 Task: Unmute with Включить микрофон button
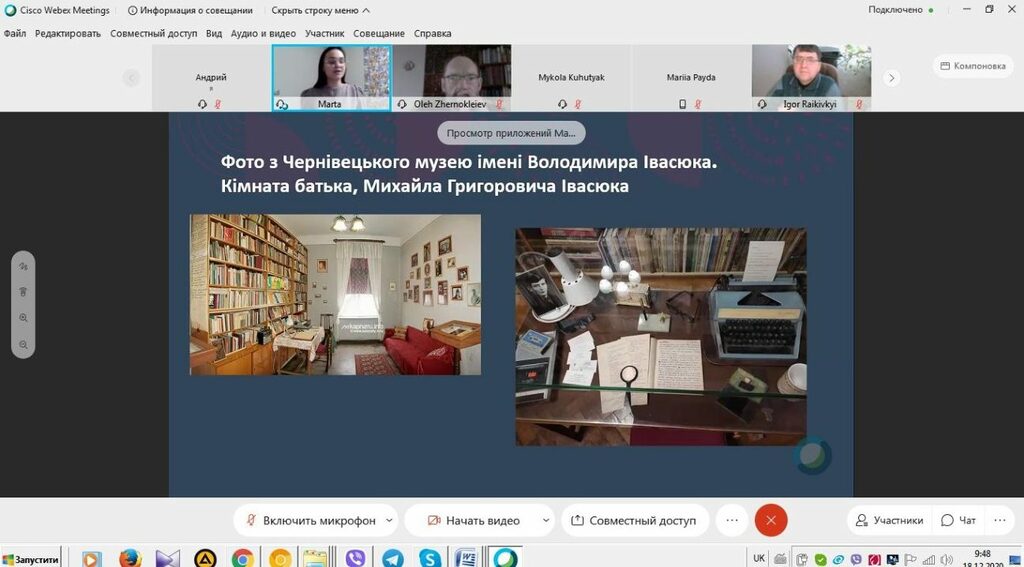[309, 520]
